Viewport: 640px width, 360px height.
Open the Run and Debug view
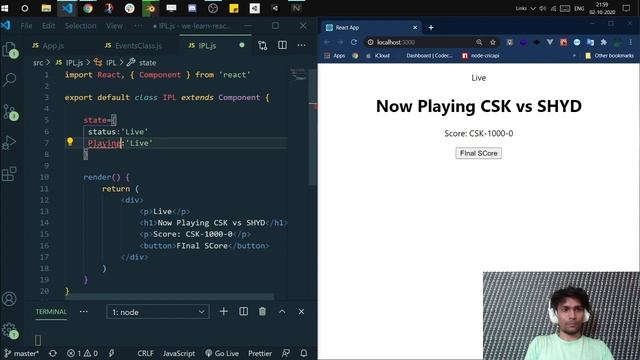(x=10, y=142)
